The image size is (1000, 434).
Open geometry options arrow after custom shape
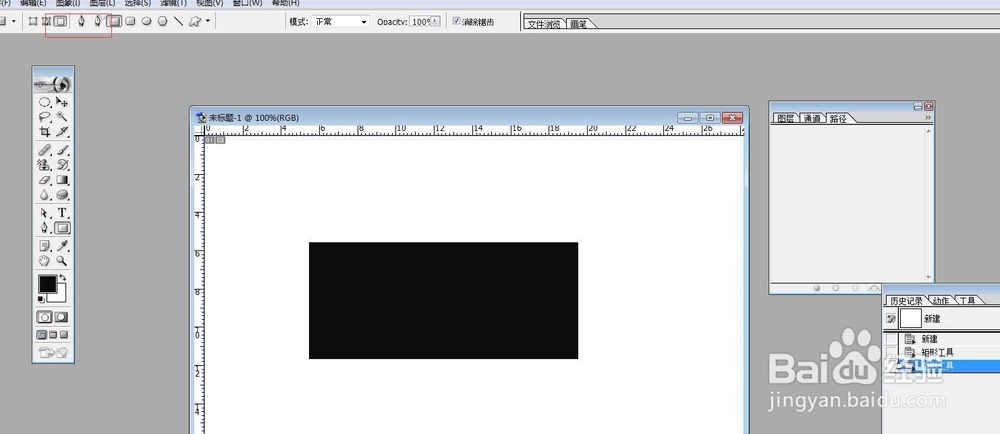(208, 22)
